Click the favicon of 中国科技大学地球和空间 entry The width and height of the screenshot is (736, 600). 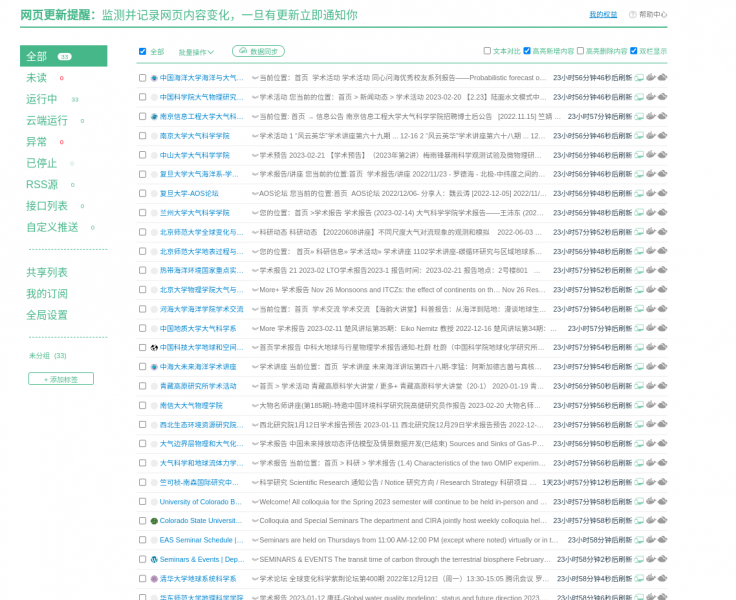154,348
